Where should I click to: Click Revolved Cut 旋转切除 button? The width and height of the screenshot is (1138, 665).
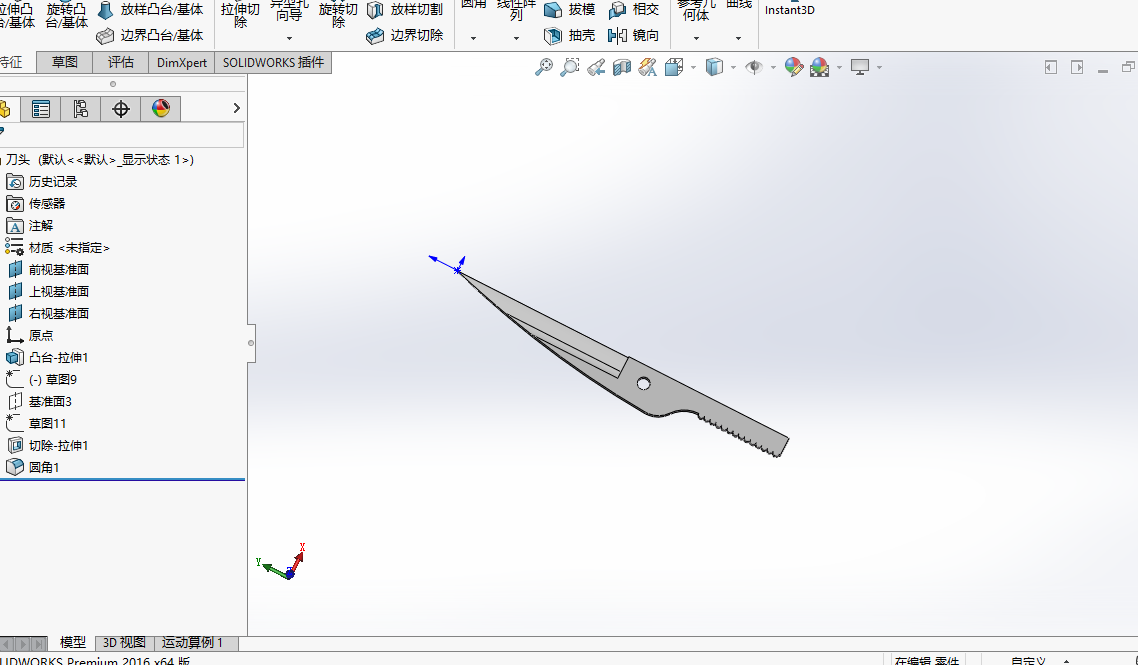(x=338, y=15)
